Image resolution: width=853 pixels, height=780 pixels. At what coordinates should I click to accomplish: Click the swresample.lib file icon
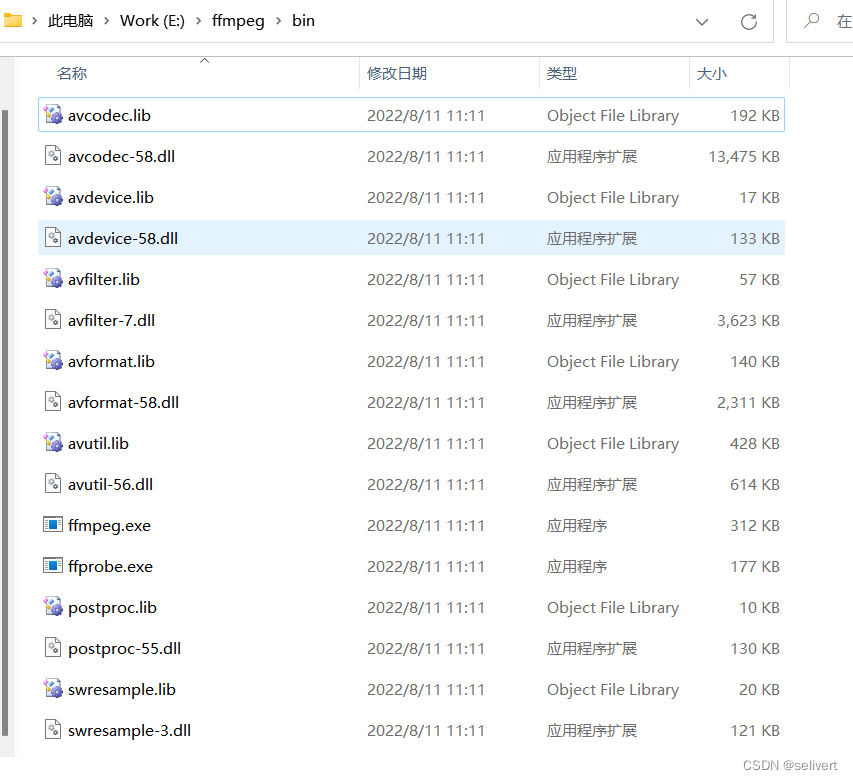pos(53,689)
